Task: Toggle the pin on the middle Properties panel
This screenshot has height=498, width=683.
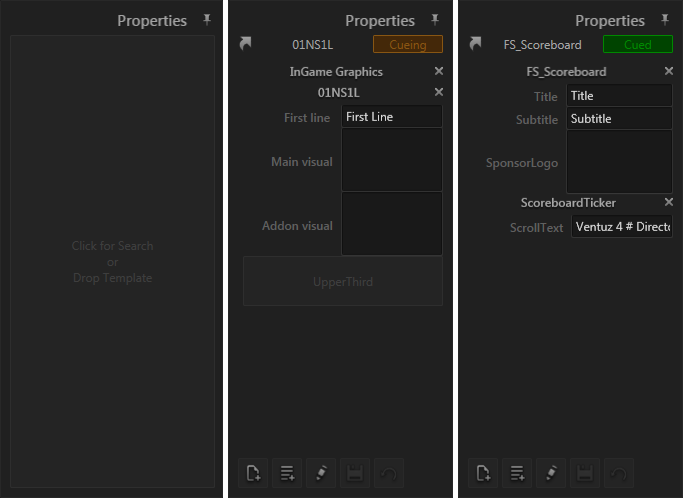Action: point(435,20)
